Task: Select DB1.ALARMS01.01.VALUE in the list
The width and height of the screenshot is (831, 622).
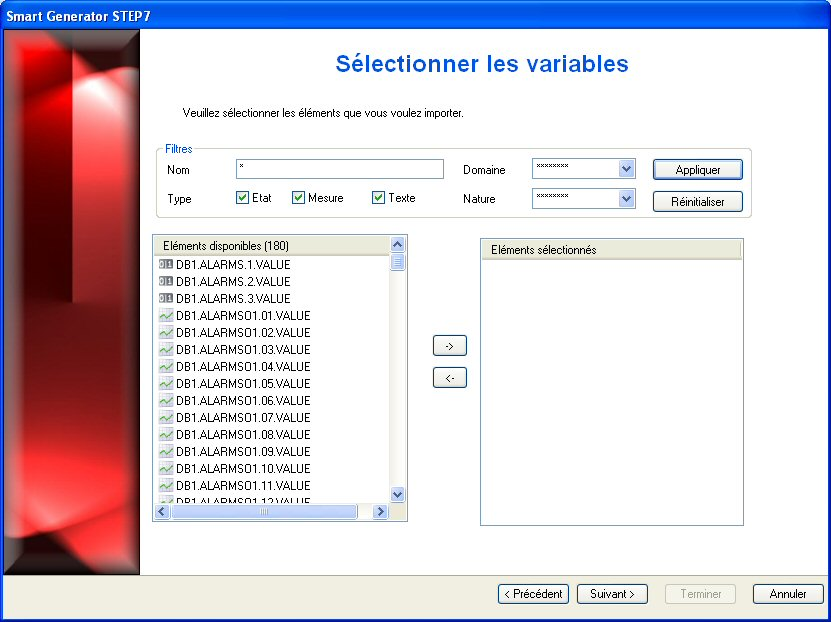Action: click(x=243, y=316)
